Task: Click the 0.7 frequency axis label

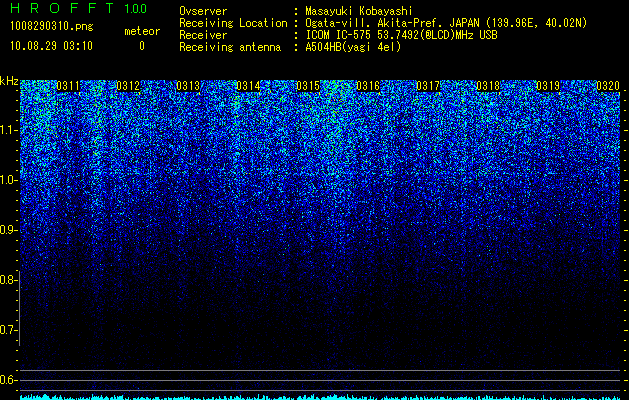Action: click(x=8, y=330)
